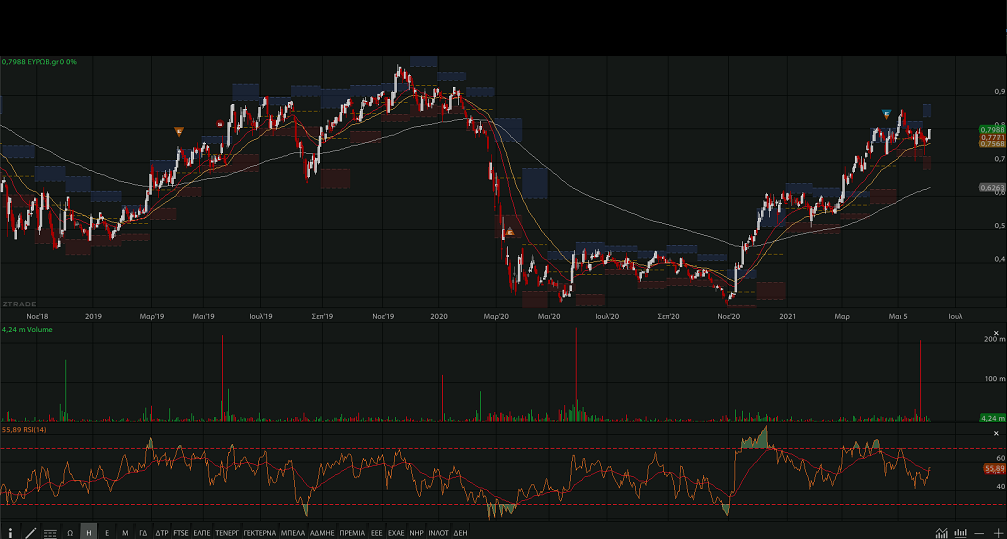Screen dimensions: 1007x539
Task: Toggle the Ω timeframe button
Action: click(x=70, y=533)
